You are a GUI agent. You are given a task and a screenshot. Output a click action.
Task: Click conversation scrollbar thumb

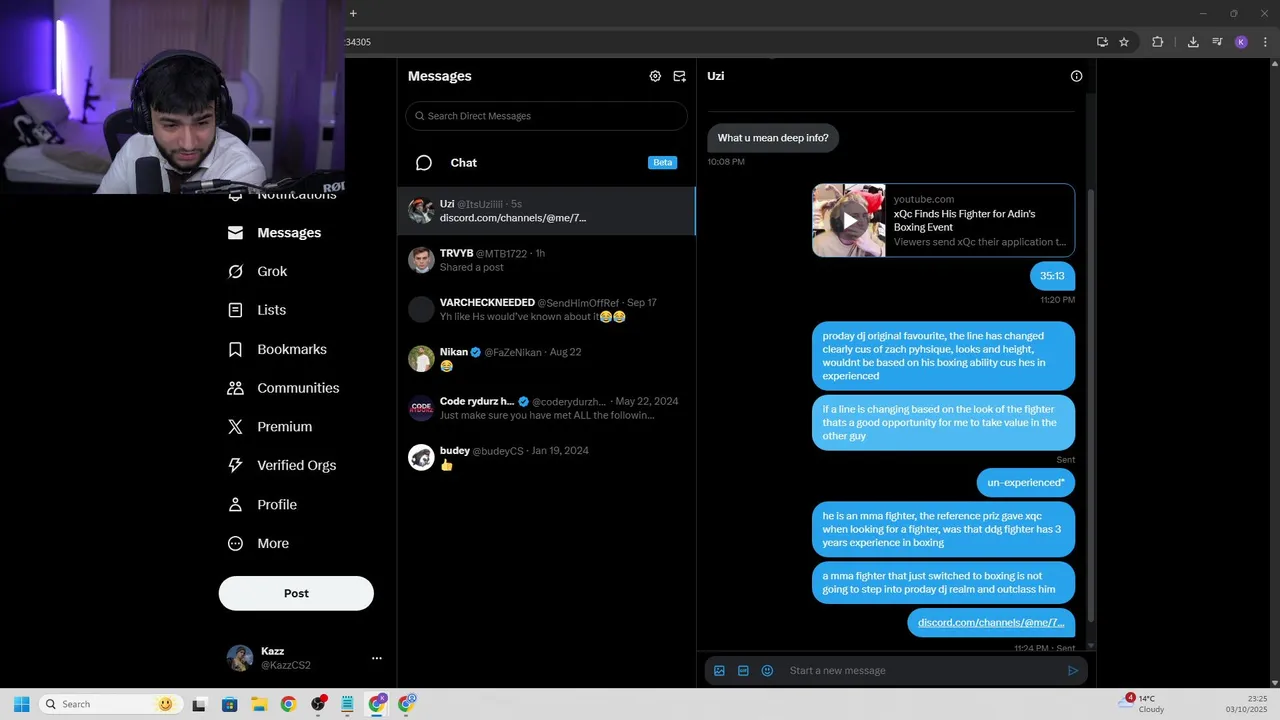1091,405
